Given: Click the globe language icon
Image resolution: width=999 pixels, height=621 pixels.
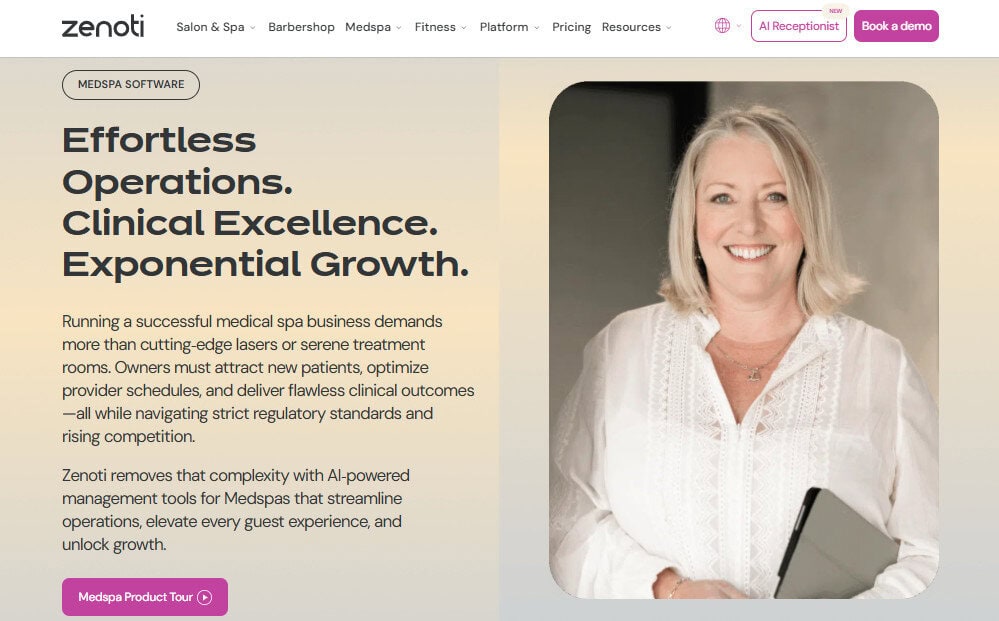Looking at the screenshot, I should 722,26.
